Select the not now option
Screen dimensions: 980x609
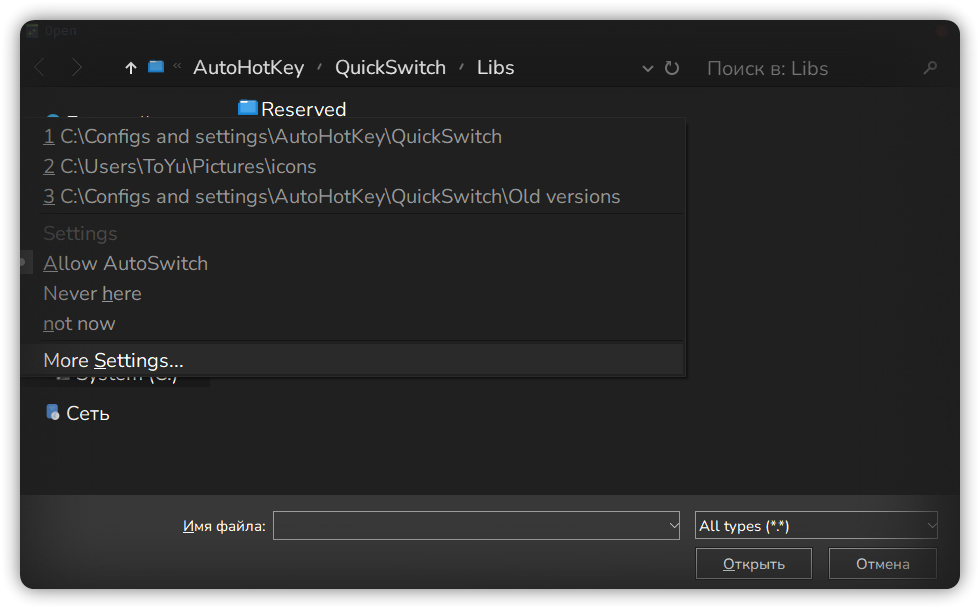(79, 324)
